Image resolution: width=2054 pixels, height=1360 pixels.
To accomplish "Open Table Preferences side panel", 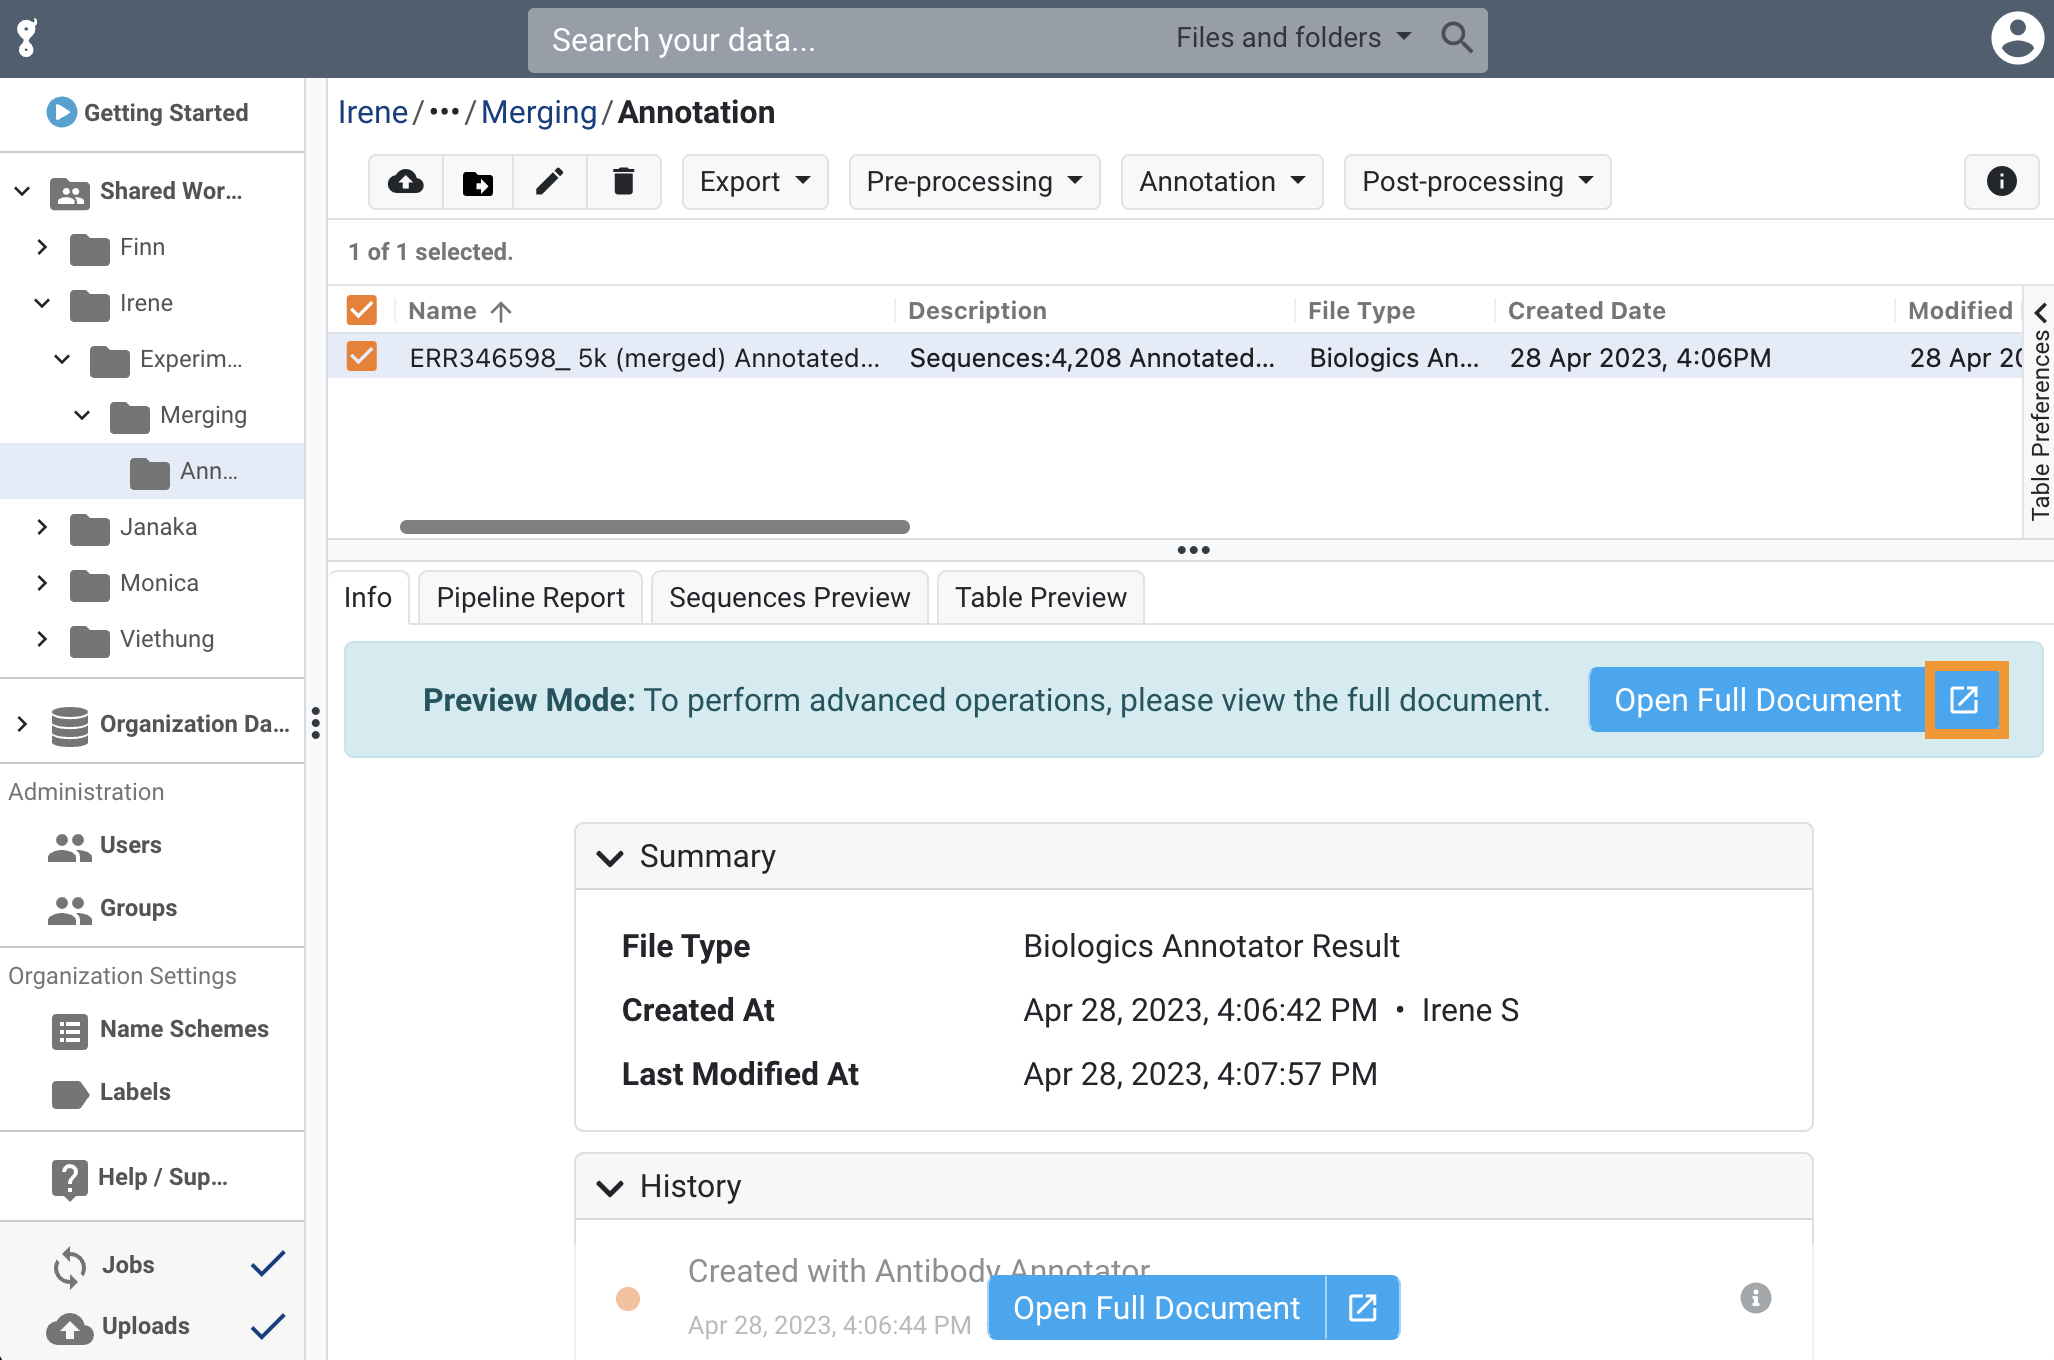I will [x=2039, y=412].
